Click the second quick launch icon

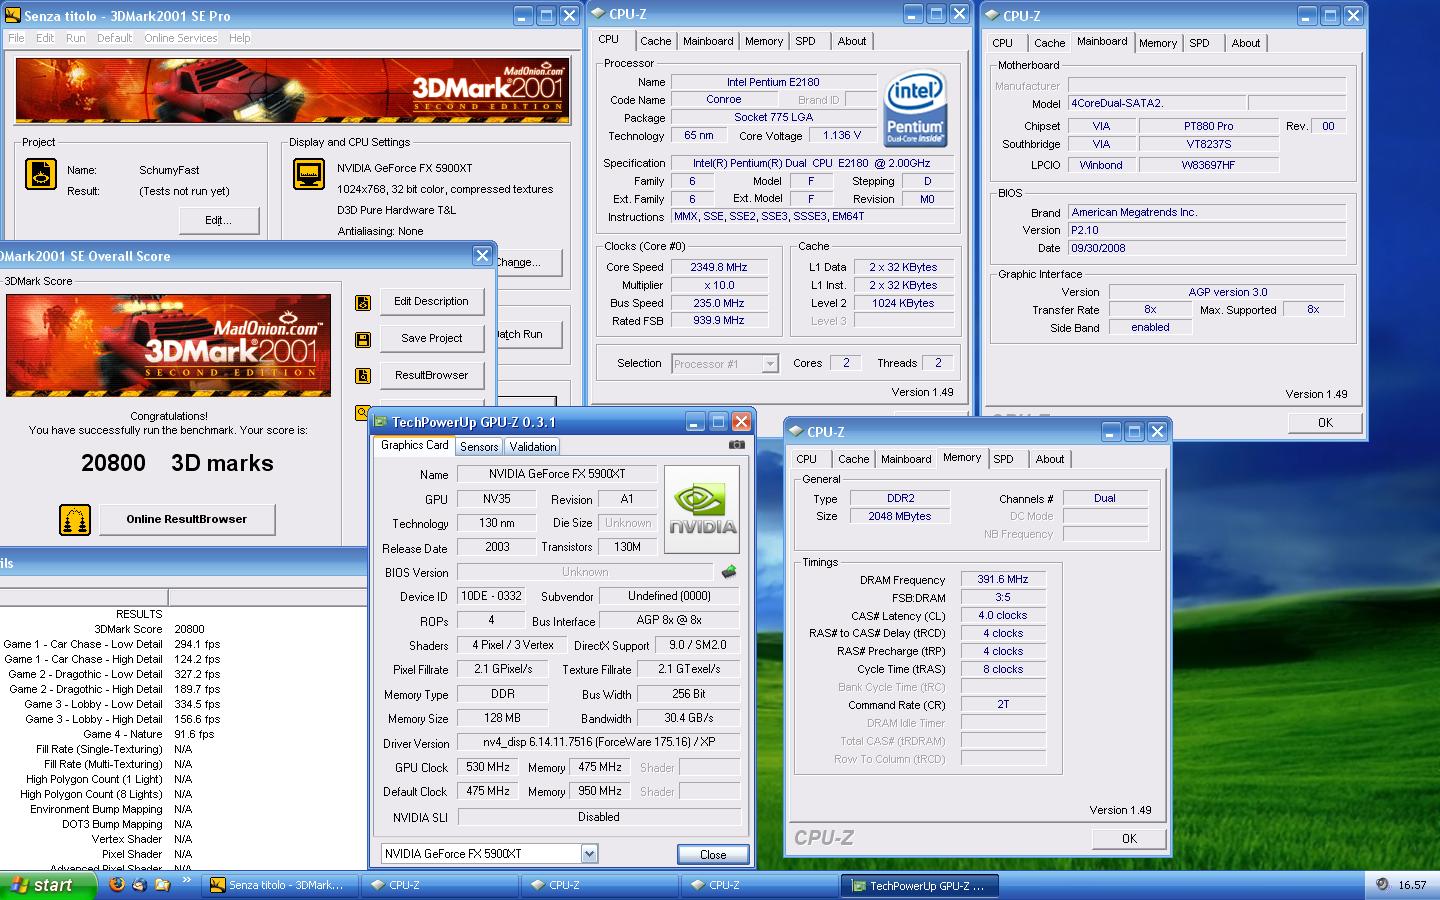click(x=140, y=885)
